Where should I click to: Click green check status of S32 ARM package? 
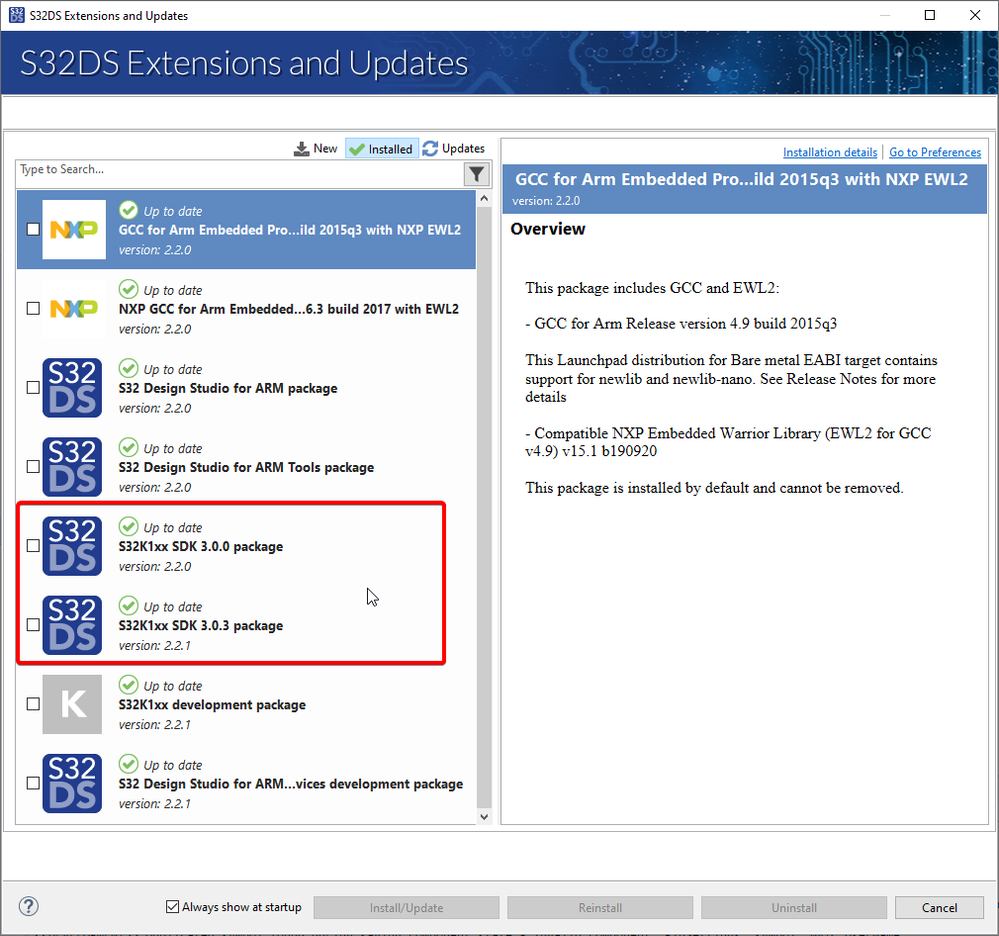coord(128,368)
